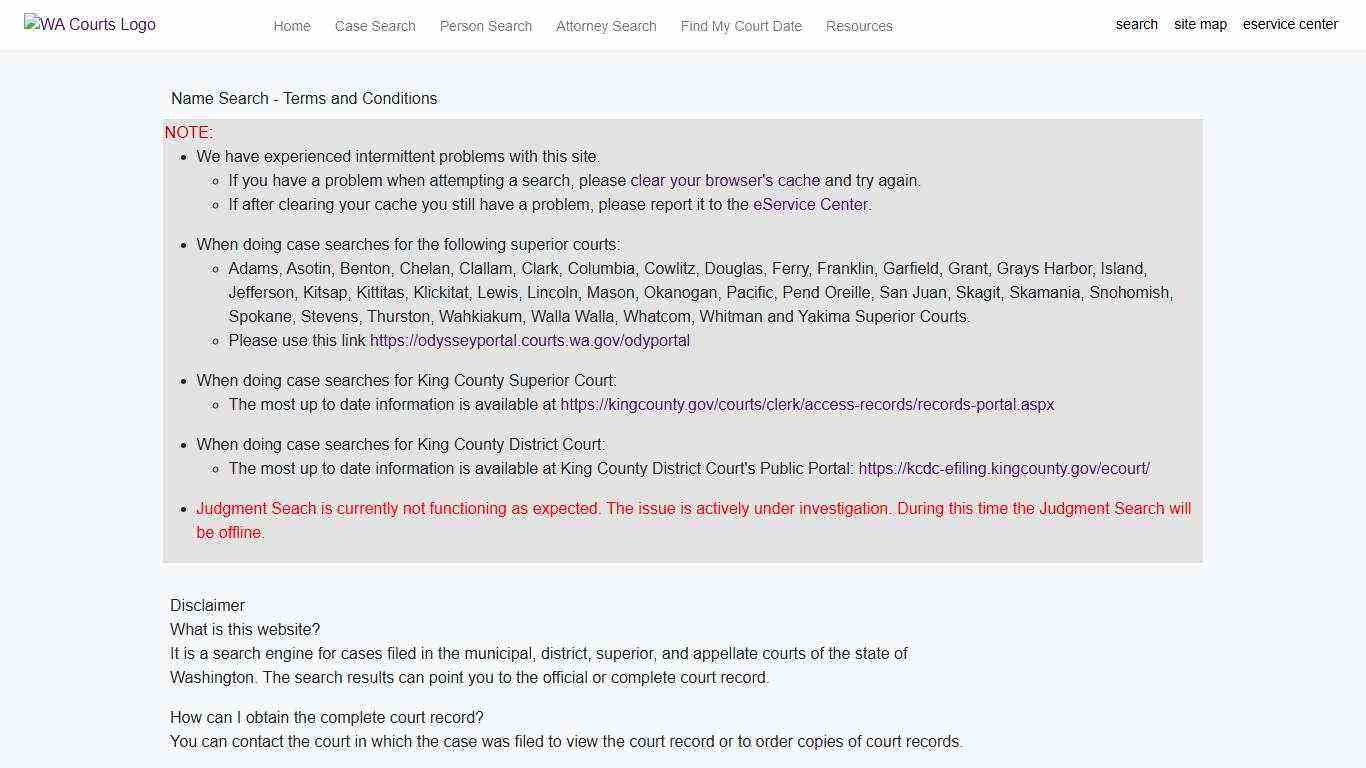The height and width of the screenshot is (768, 1366).
Task: Report a problem via eService Center link
Action: (x=810, y=204)
